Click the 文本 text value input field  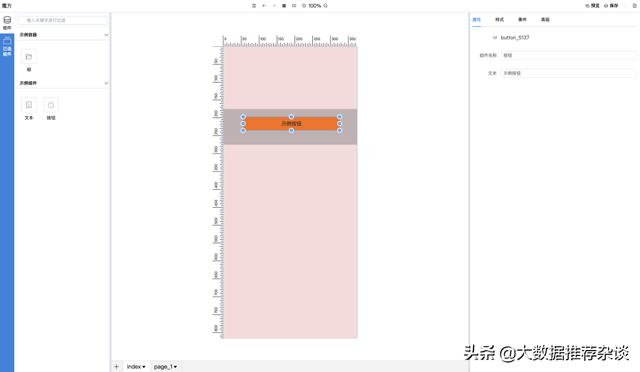click(569, 73)
